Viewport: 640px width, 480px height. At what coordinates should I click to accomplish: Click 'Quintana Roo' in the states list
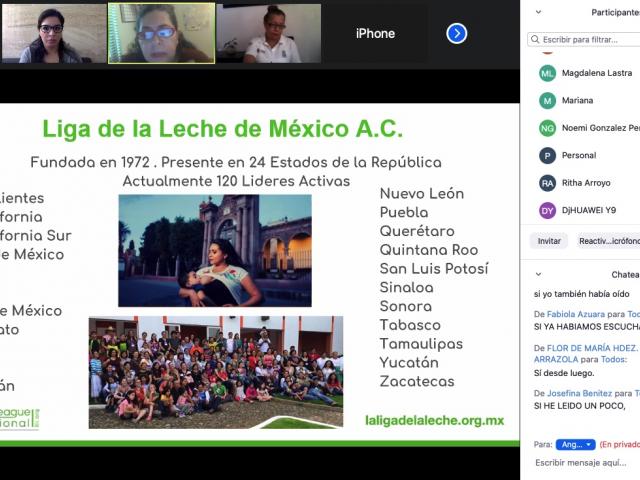[x=429, y=250]
